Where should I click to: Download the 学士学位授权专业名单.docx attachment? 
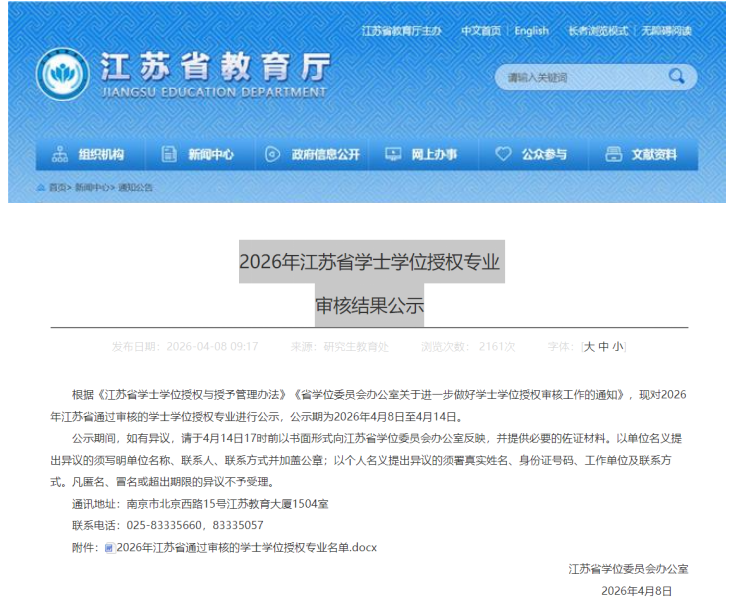coord(246,547)
